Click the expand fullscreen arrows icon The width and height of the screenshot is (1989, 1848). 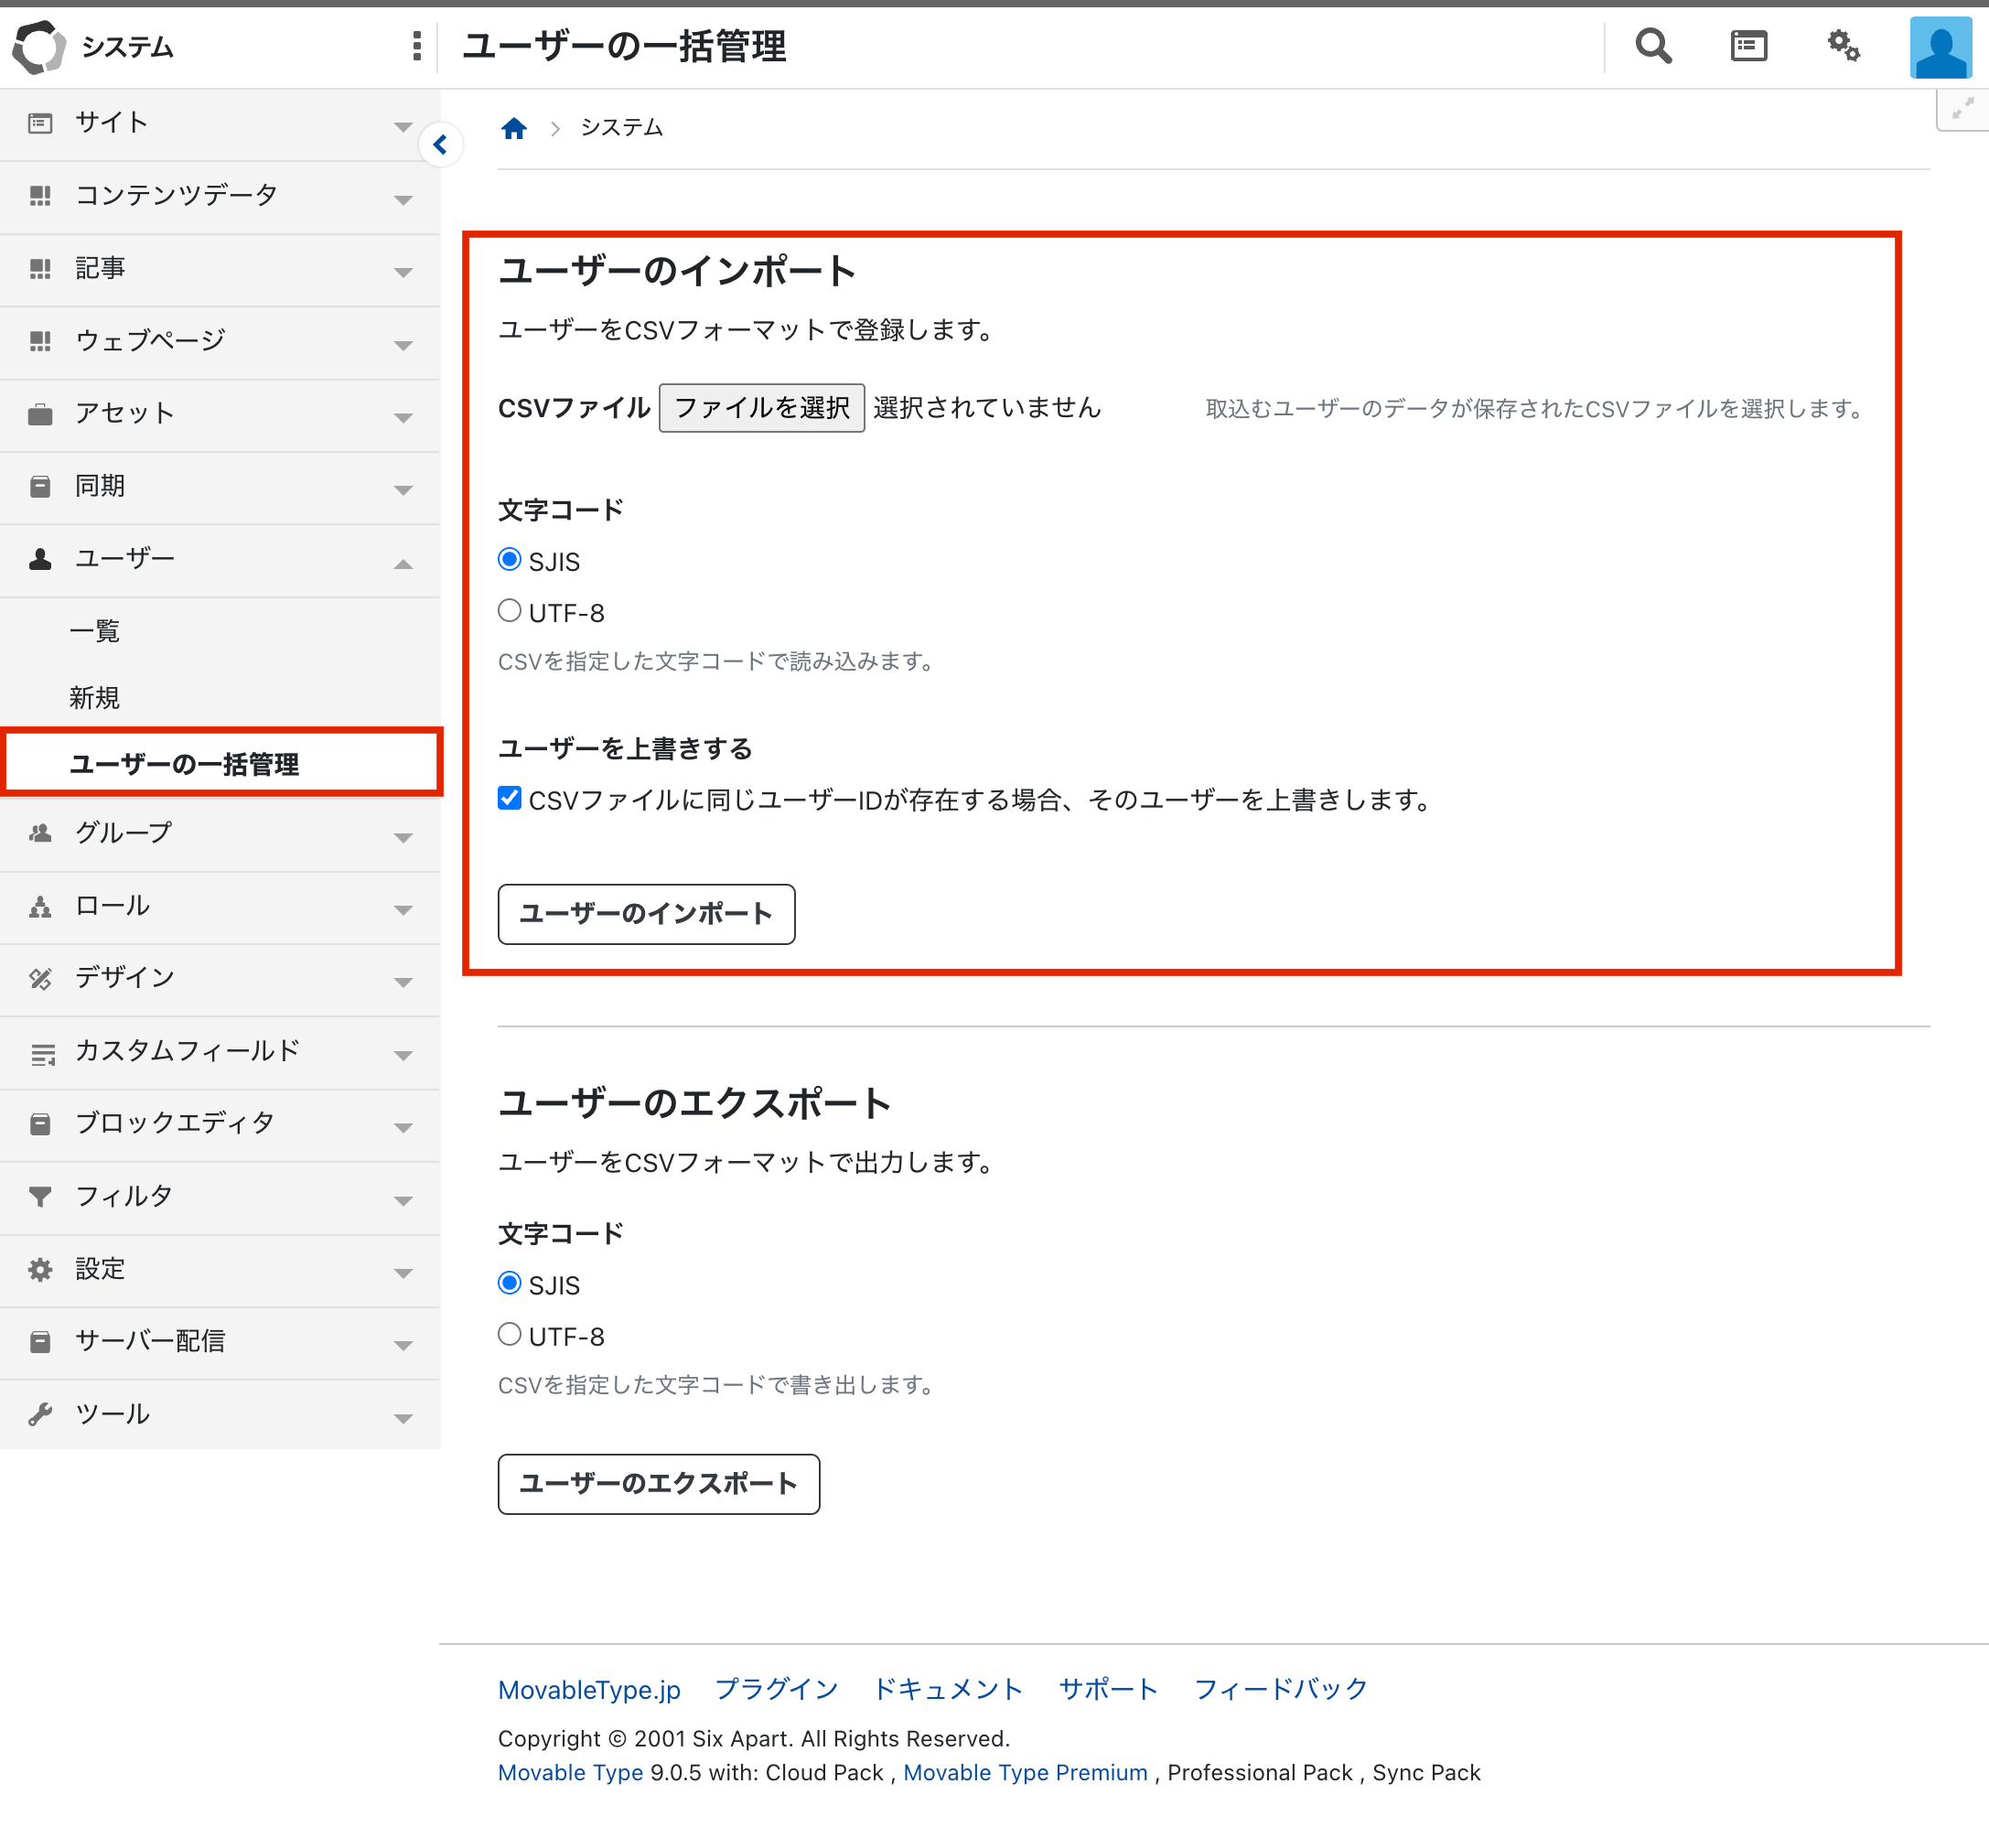click(1962, 109)
